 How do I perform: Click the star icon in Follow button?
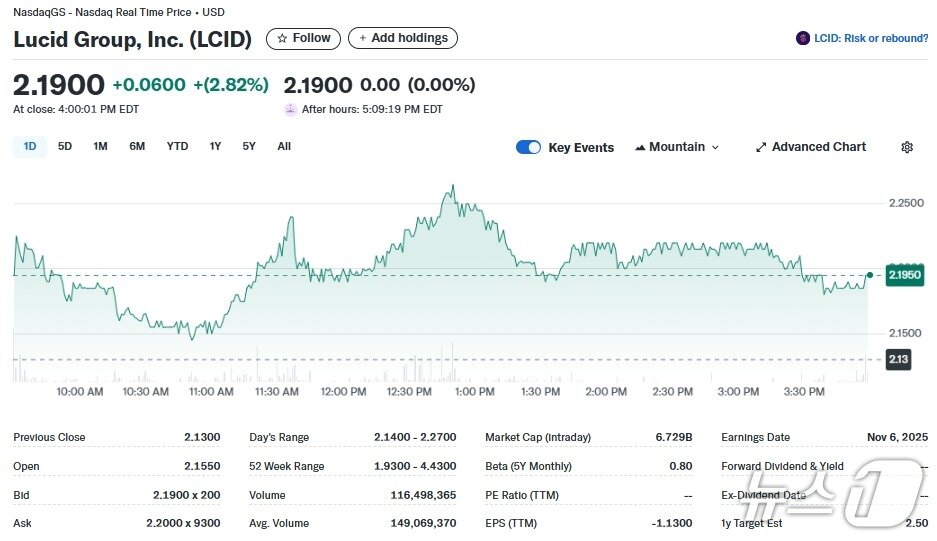282,38
